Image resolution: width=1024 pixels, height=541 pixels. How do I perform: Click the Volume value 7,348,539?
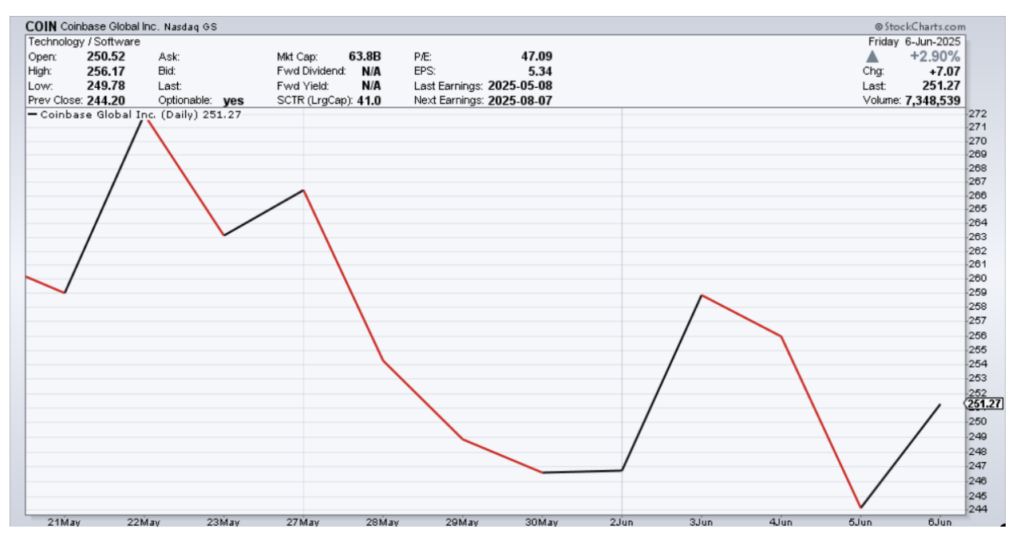click(x=933, y=101)
